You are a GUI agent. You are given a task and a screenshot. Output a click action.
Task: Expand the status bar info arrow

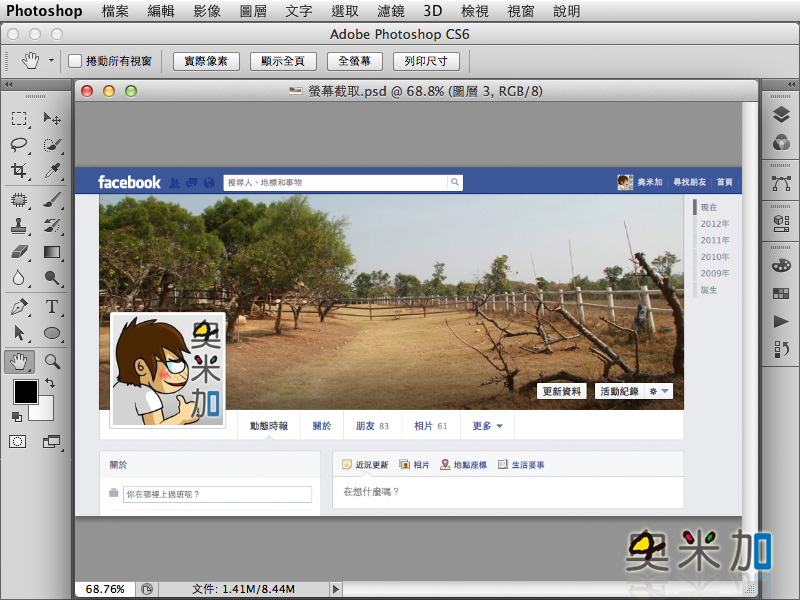click(x=335, y=589)
